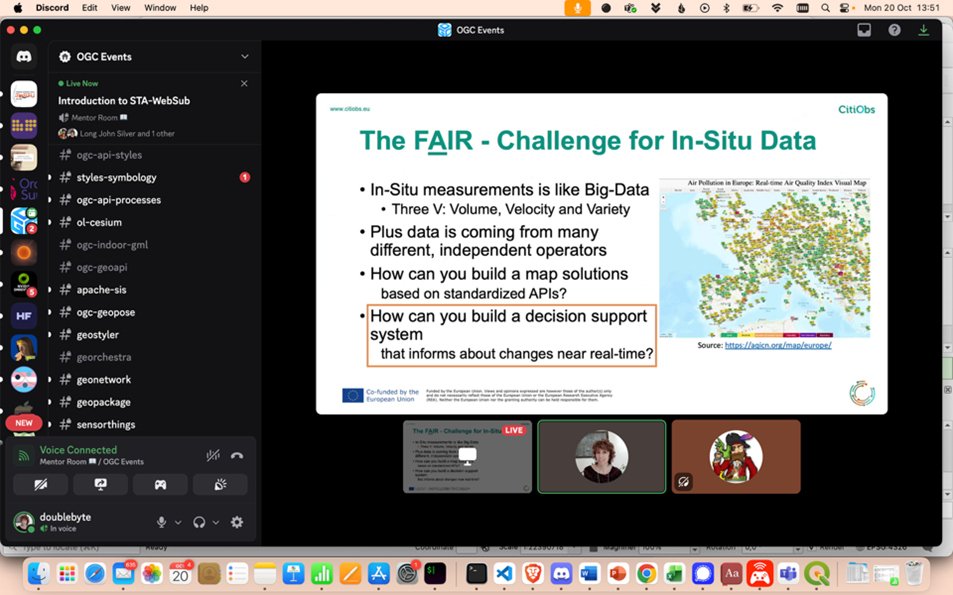The height and width of the screenshot is (595, 953).
Task: Click the orange microphone indicator in the menu bar
Action: (x=577, y=7)
